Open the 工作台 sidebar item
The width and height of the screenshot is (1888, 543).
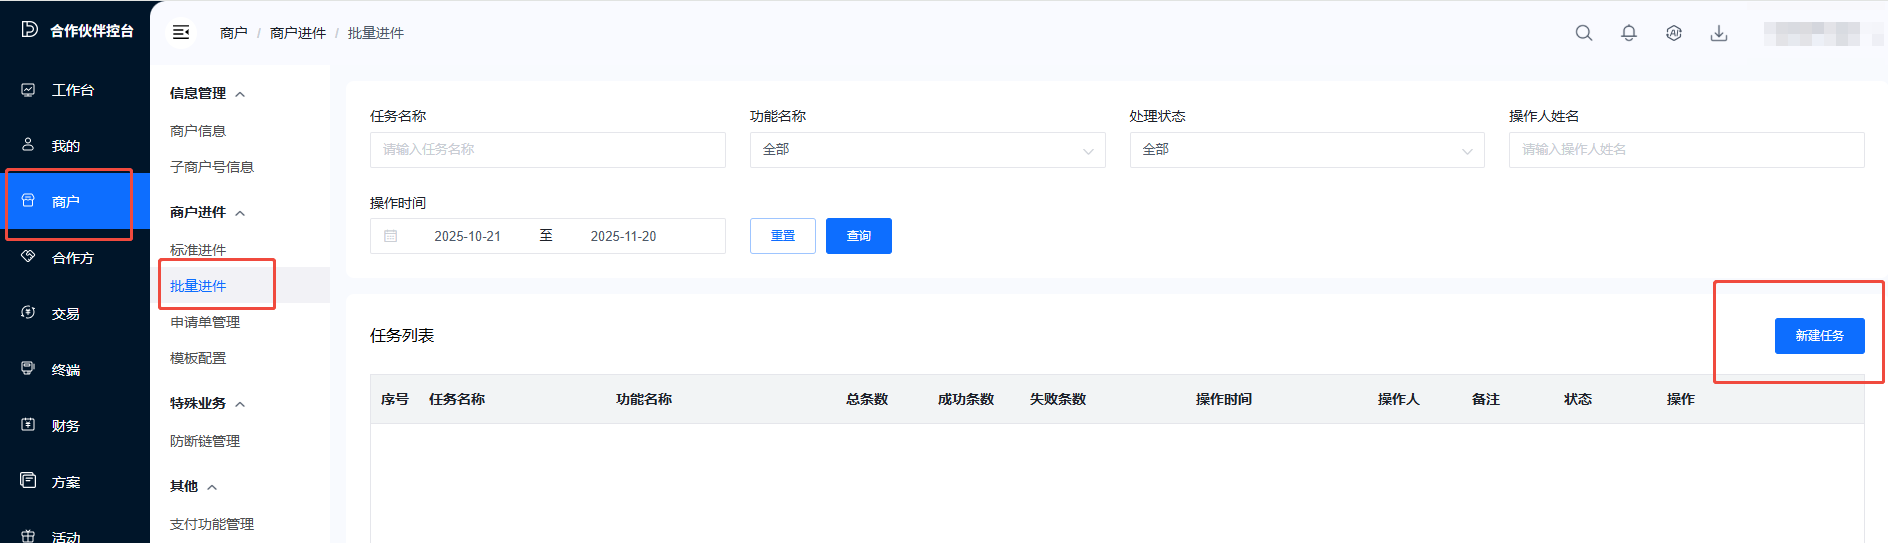(72, 90)
